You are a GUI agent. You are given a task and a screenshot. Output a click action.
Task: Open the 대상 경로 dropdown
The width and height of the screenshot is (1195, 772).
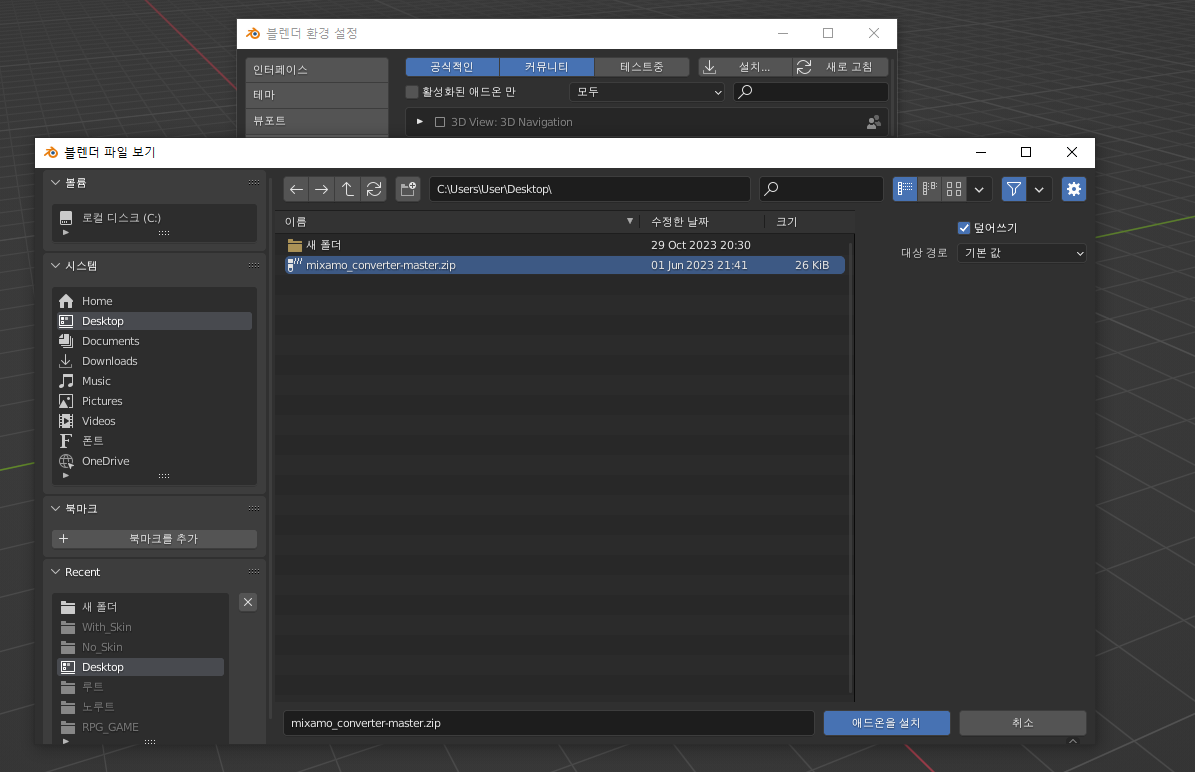point(1021,253)
